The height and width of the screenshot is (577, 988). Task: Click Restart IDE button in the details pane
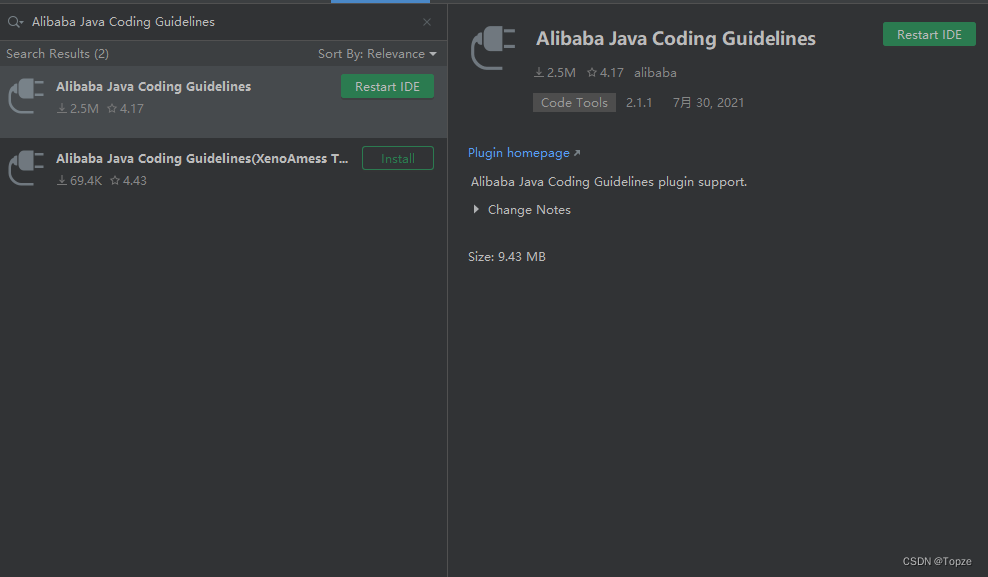point(929,35)
